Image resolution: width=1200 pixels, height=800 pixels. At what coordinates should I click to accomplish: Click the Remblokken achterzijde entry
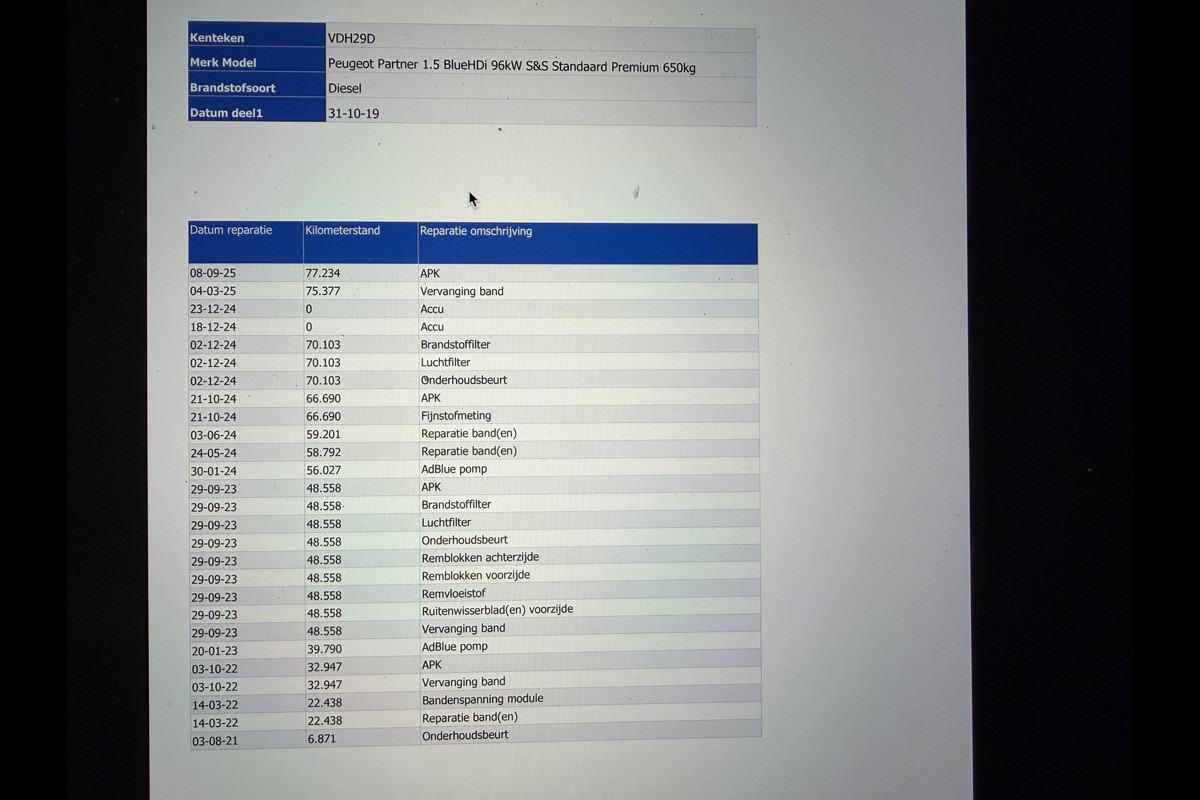pyautogui.click(x=480, y=558)
